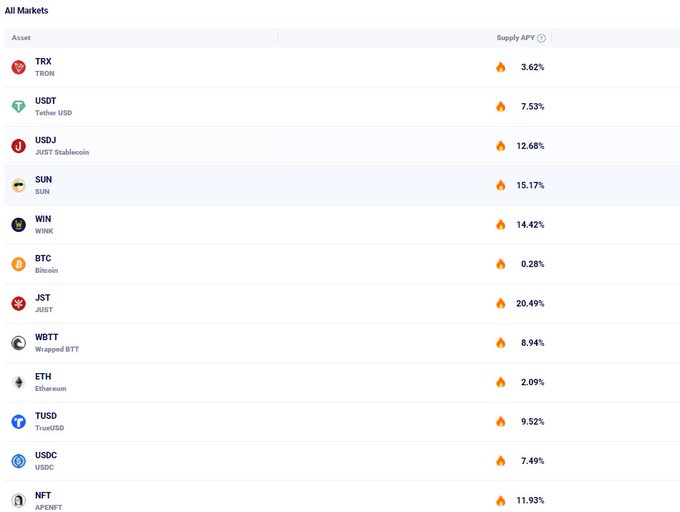The height and width of the screenshot is (512, 680).
Task: Click the 11.93% supply APY value
Action: click(x=530, y=500)
